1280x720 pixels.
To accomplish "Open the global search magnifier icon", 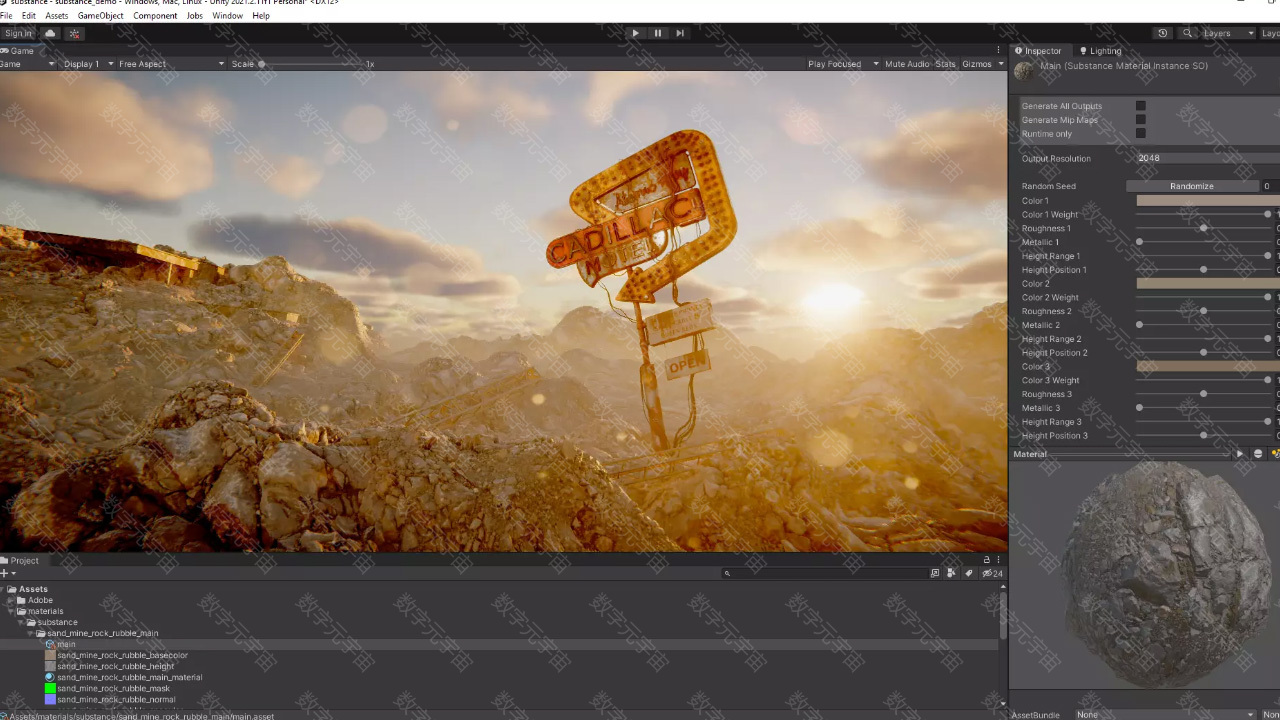I will point(1187,33).
